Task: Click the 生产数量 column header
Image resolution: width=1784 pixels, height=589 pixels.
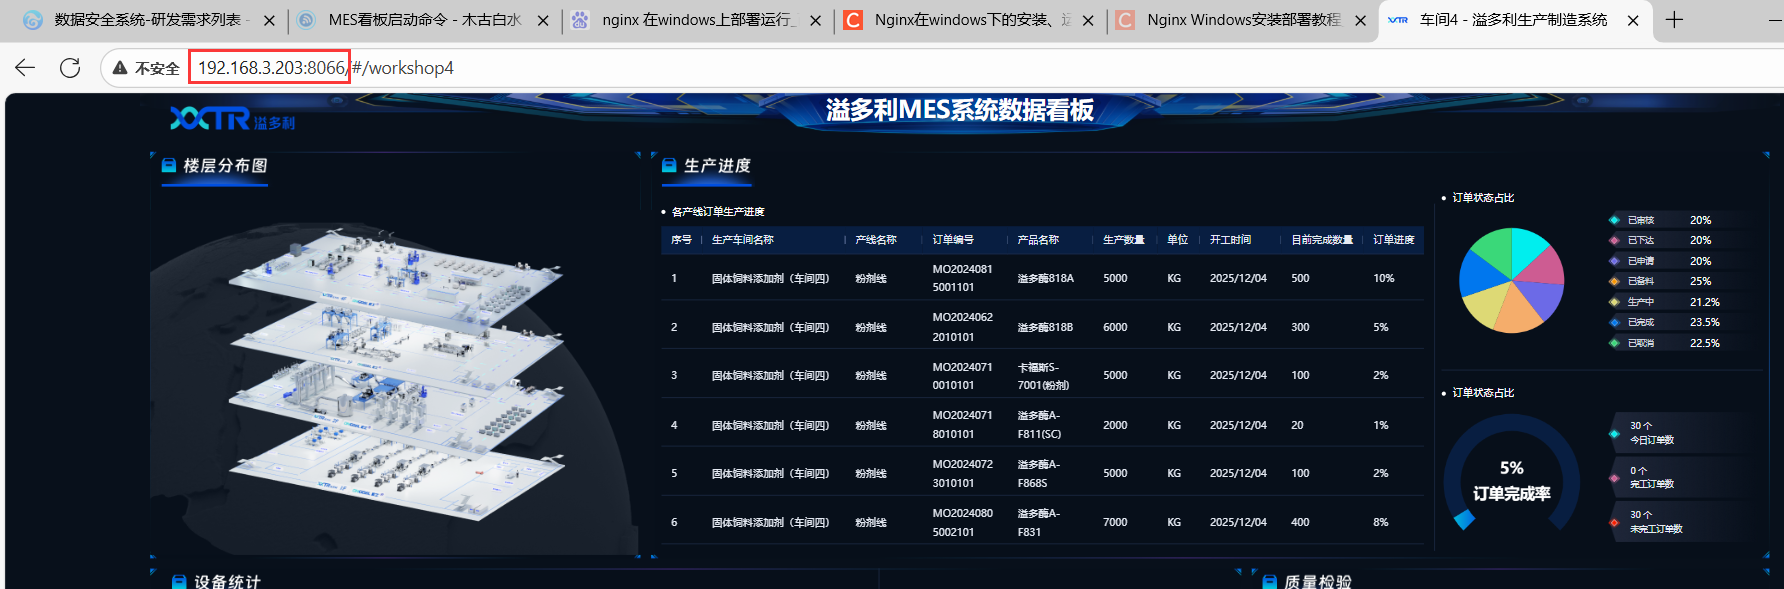Action: (1123, 240)
